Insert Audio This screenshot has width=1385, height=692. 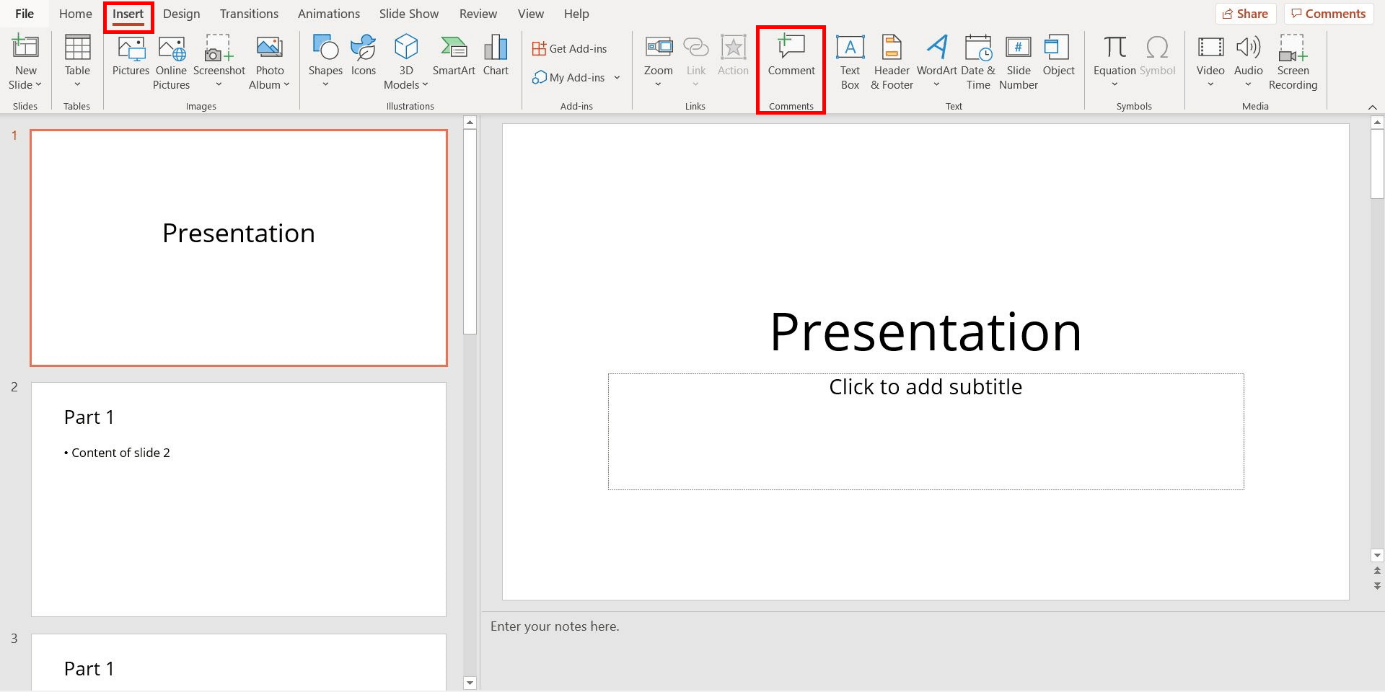point(1248,47)
